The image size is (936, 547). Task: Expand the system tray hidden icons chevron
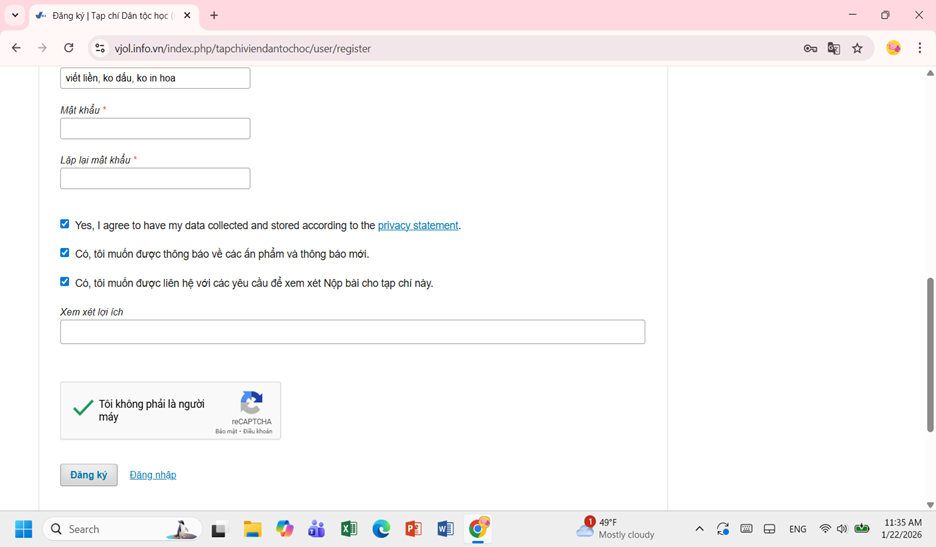click(699, 529)
